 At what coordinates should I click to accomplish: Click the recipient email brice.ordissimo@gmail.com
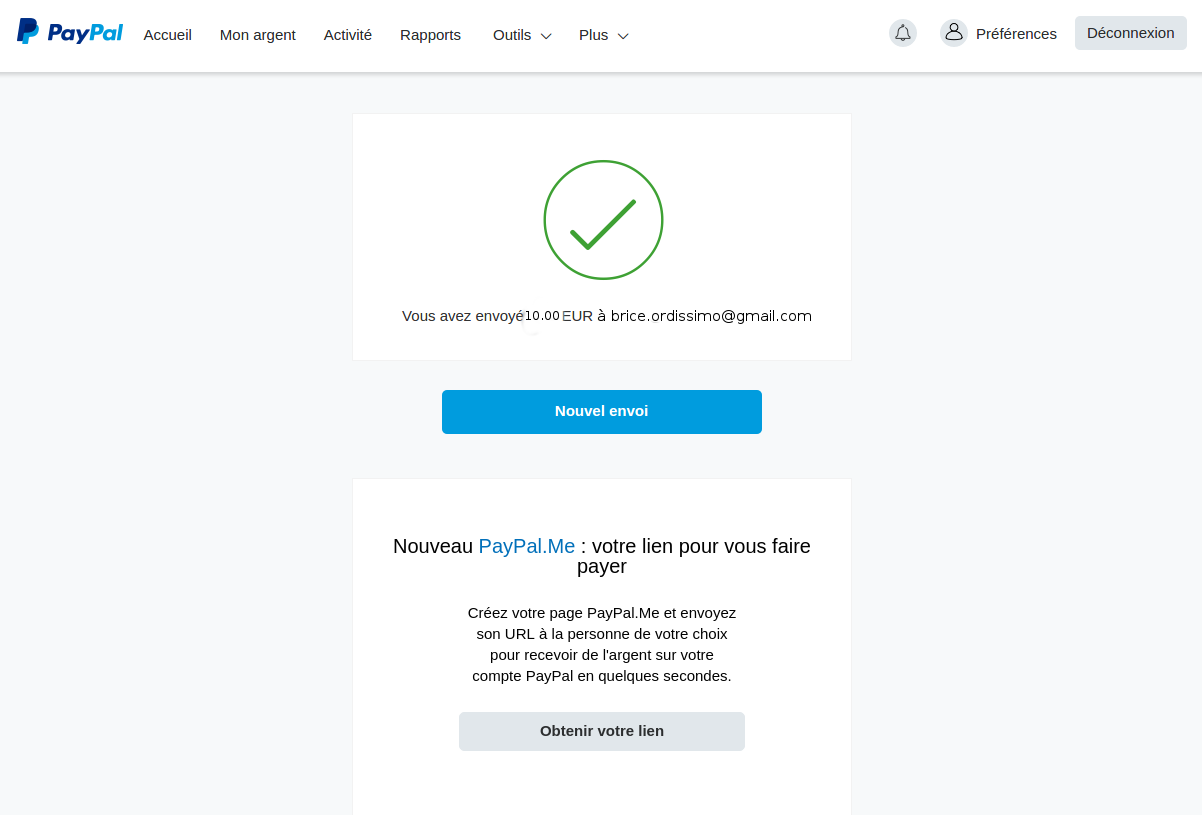pyautogui.click(x=711, y=316)
